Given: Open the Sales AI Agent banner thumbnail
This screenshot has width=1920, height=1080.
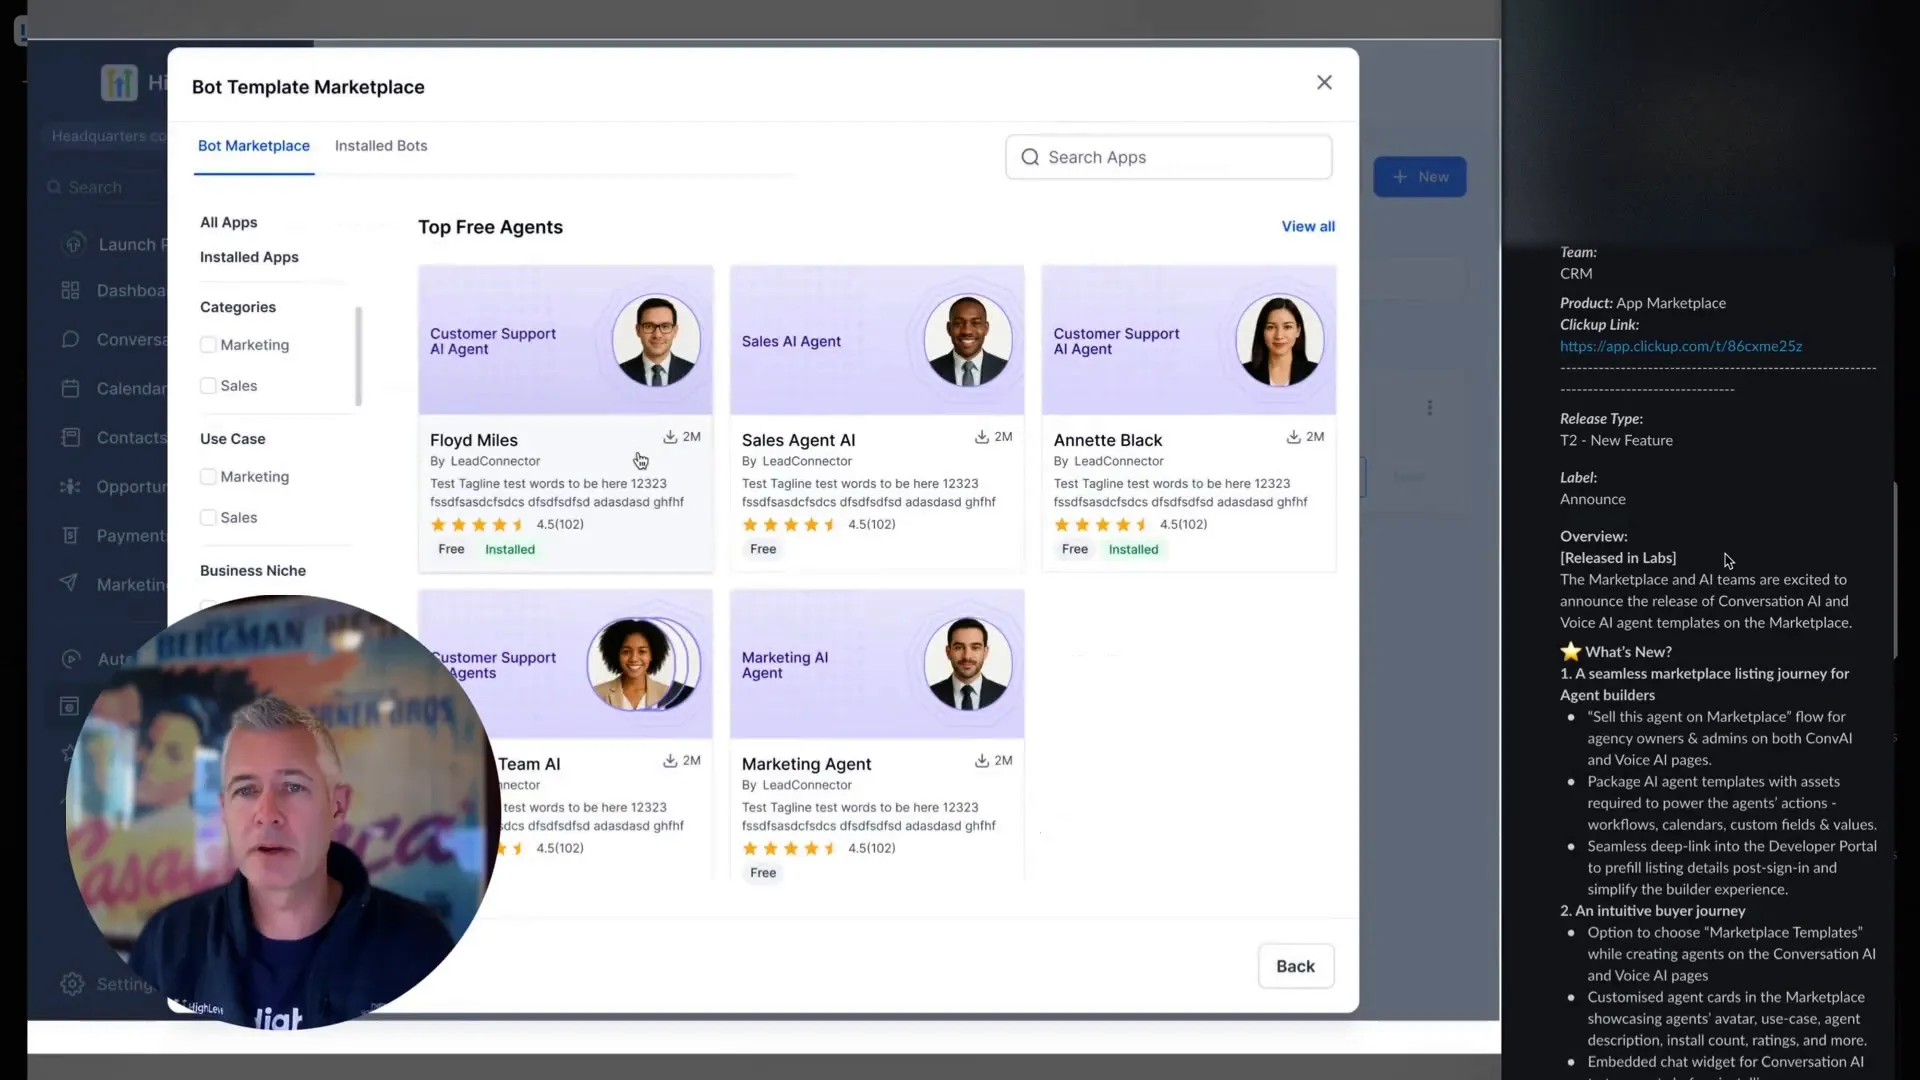Looking at the screenshot, I should pyautogui.click(x=877, y=341).
